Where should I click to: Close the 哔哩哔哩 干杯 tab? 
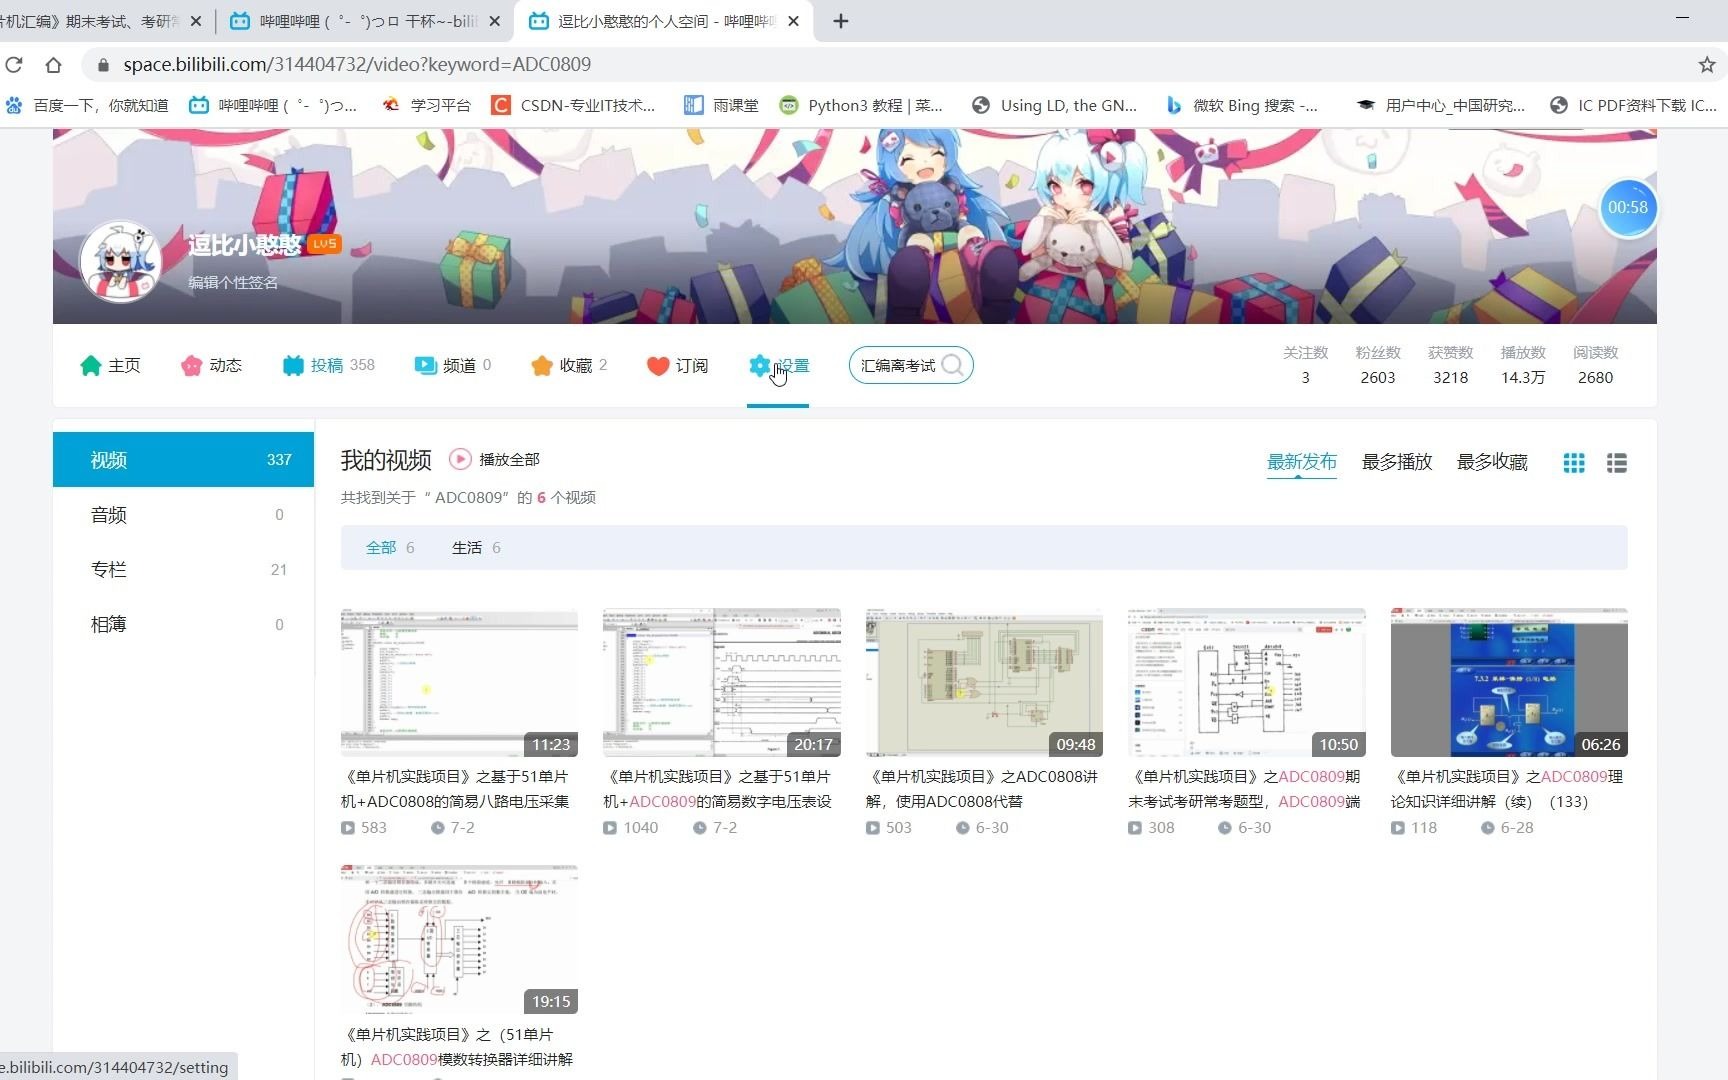click(494, 21)
